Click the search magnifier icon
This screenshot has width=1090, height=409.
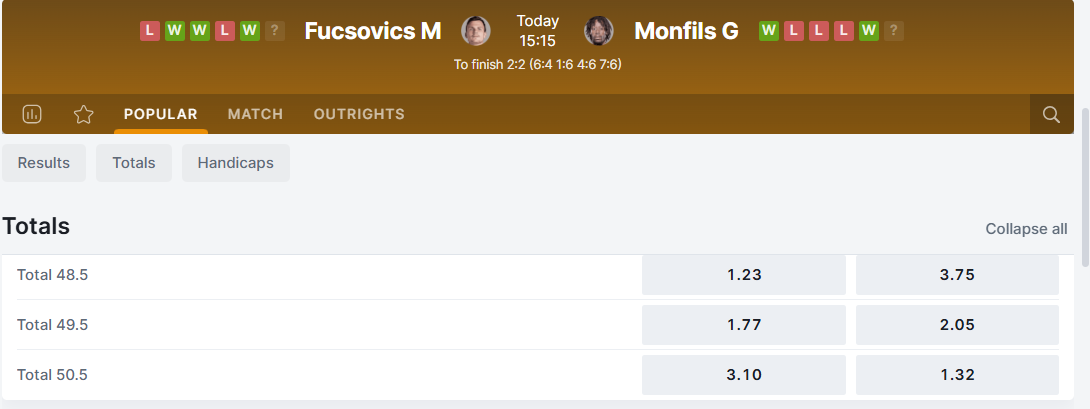(1051, 114)
